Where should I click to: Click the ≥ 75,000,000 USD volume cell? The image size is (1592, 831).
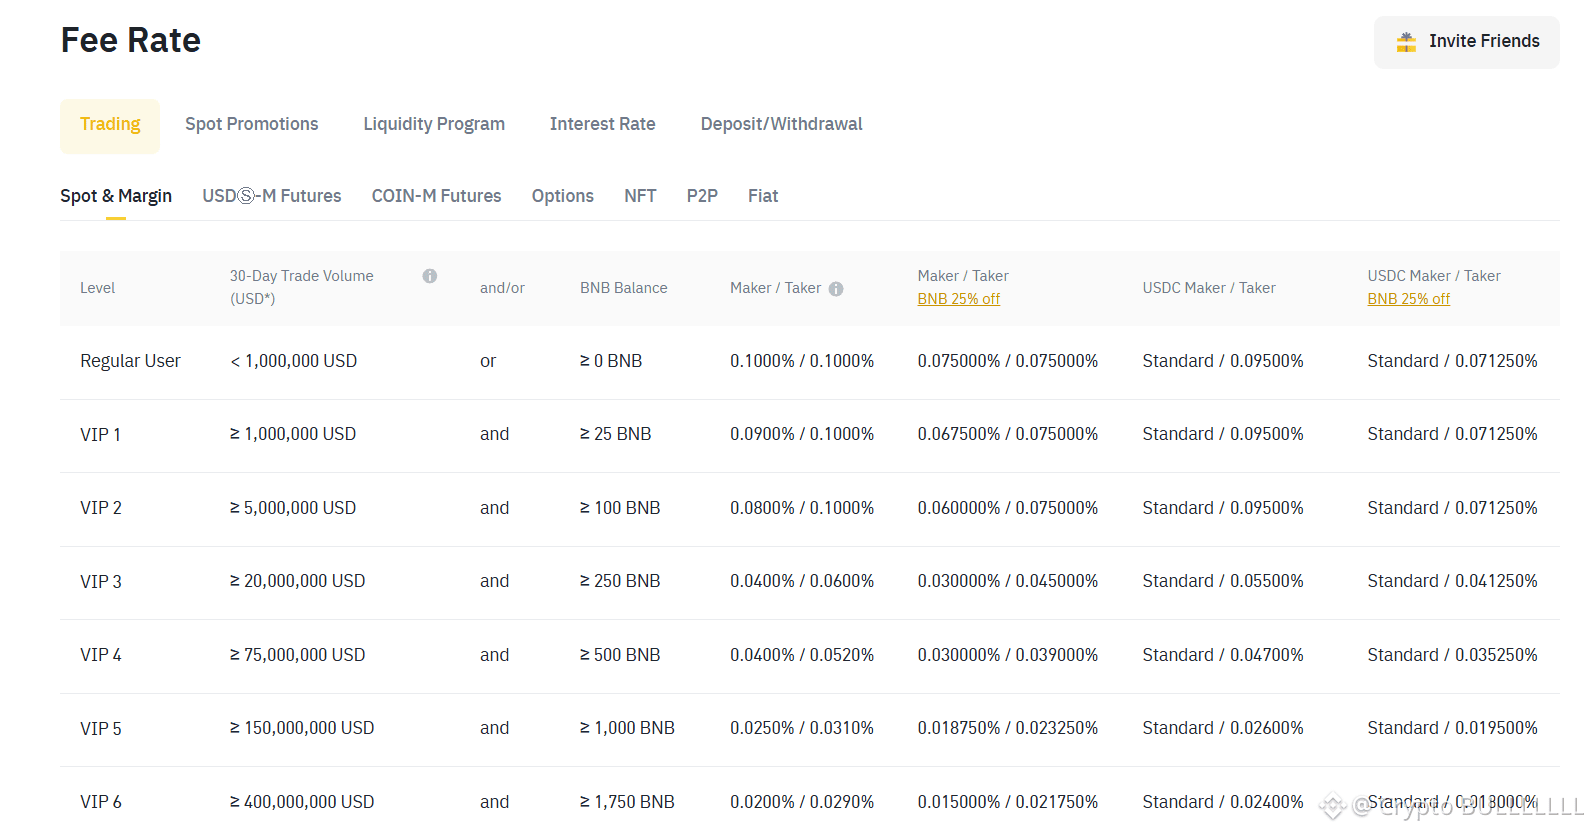[298, 655]
